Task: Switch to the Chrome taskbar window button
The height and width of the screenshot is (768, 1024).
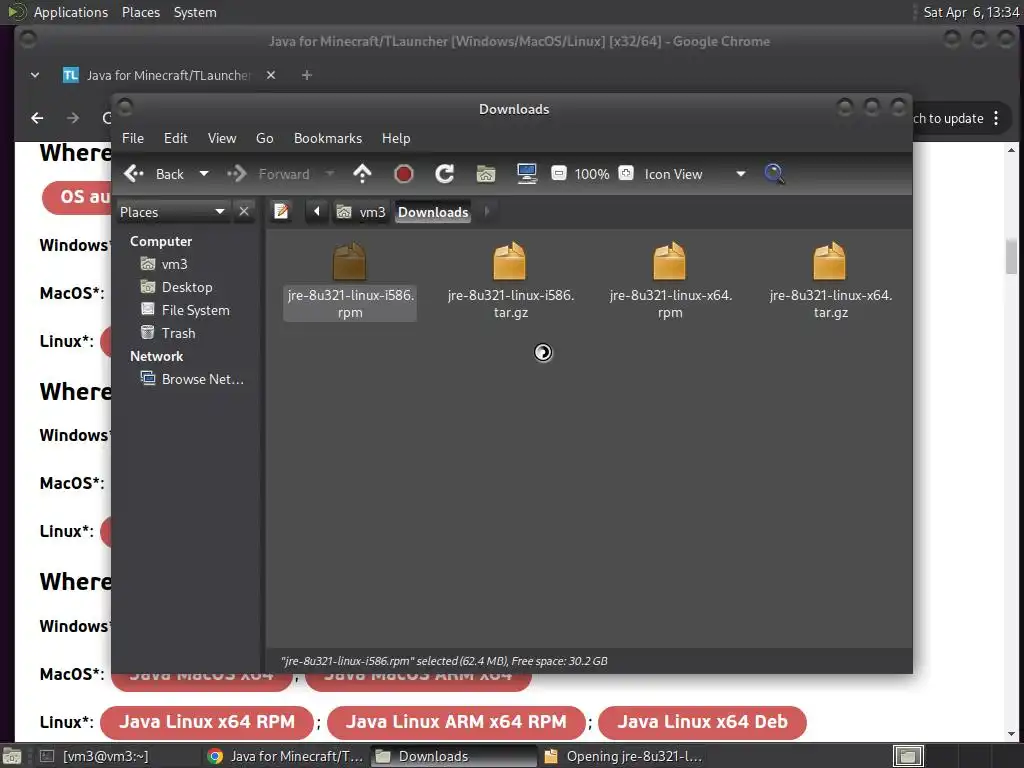Action: [x=285, y=756]
